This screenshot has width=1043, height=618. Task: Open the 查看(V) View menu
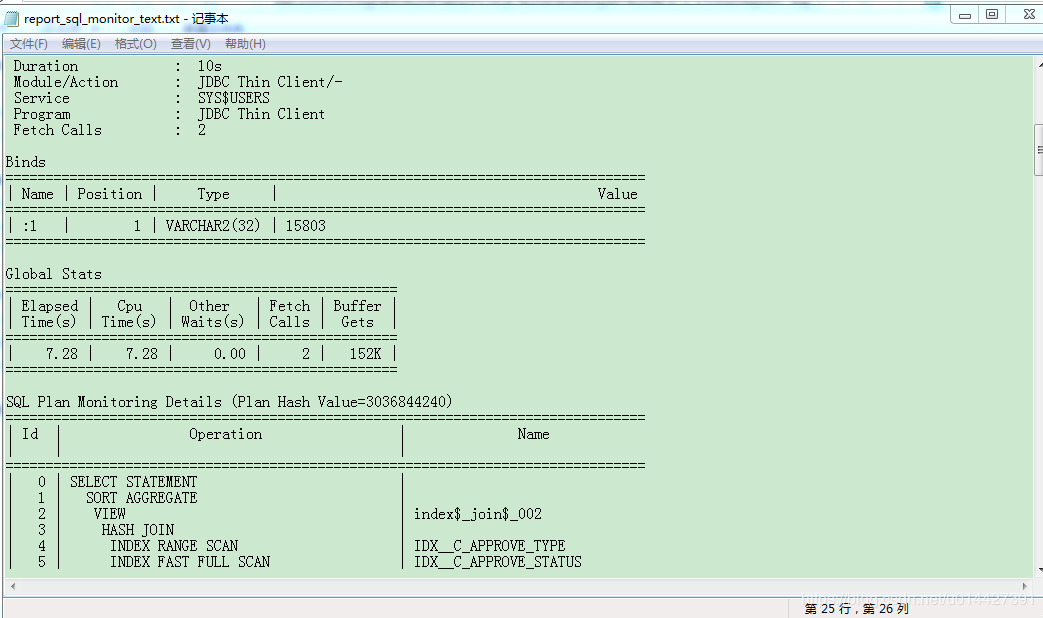click(191, 44)
